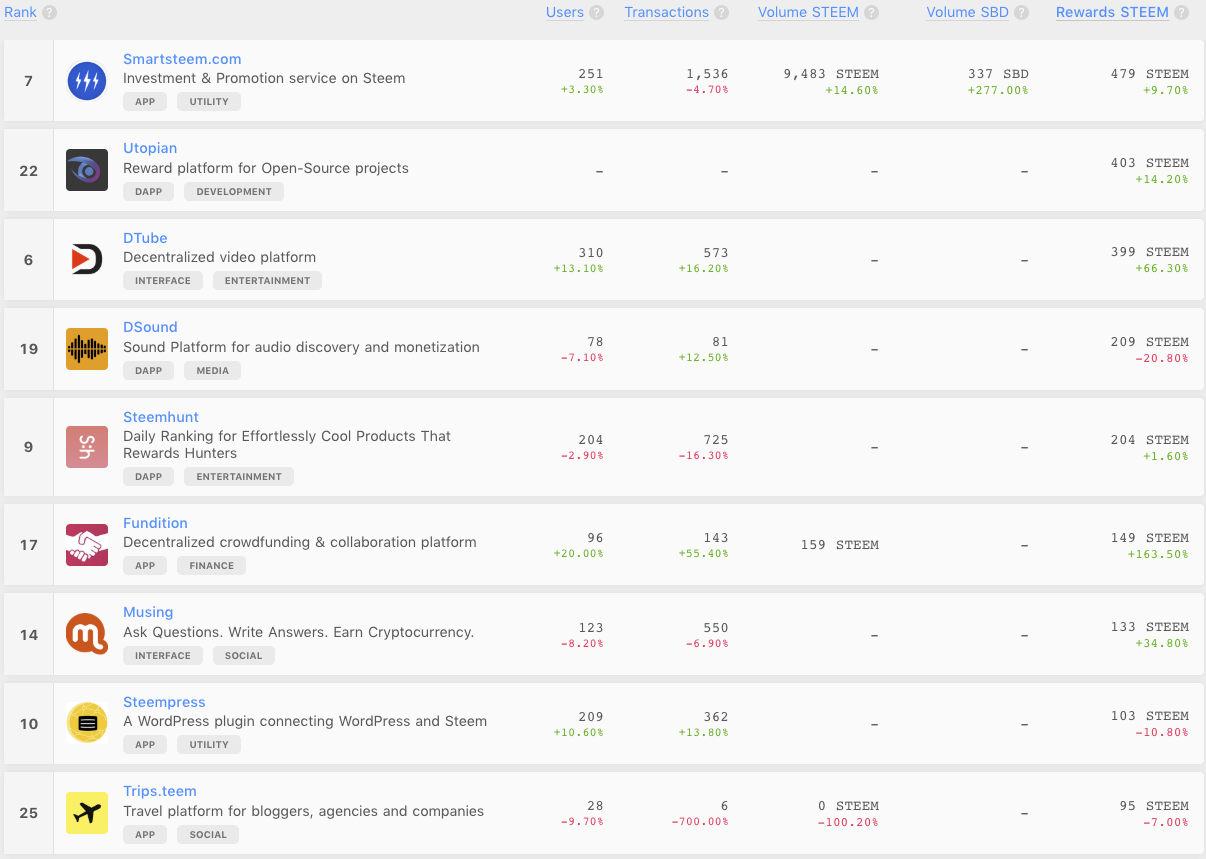1206x859 pixels.
Task: Open the Musing orange M logo icon
Action: click(x=87, y=634)
